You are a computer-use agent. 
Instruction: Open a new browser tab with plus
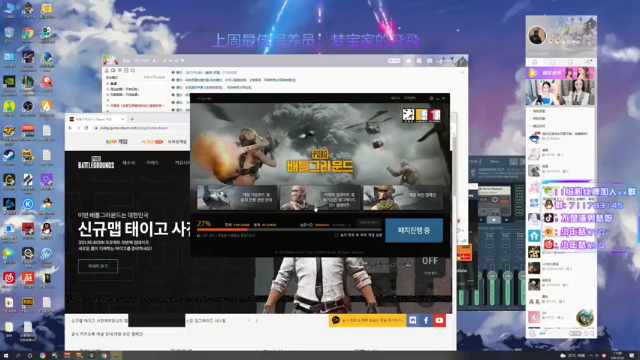(x=132, y=119)
